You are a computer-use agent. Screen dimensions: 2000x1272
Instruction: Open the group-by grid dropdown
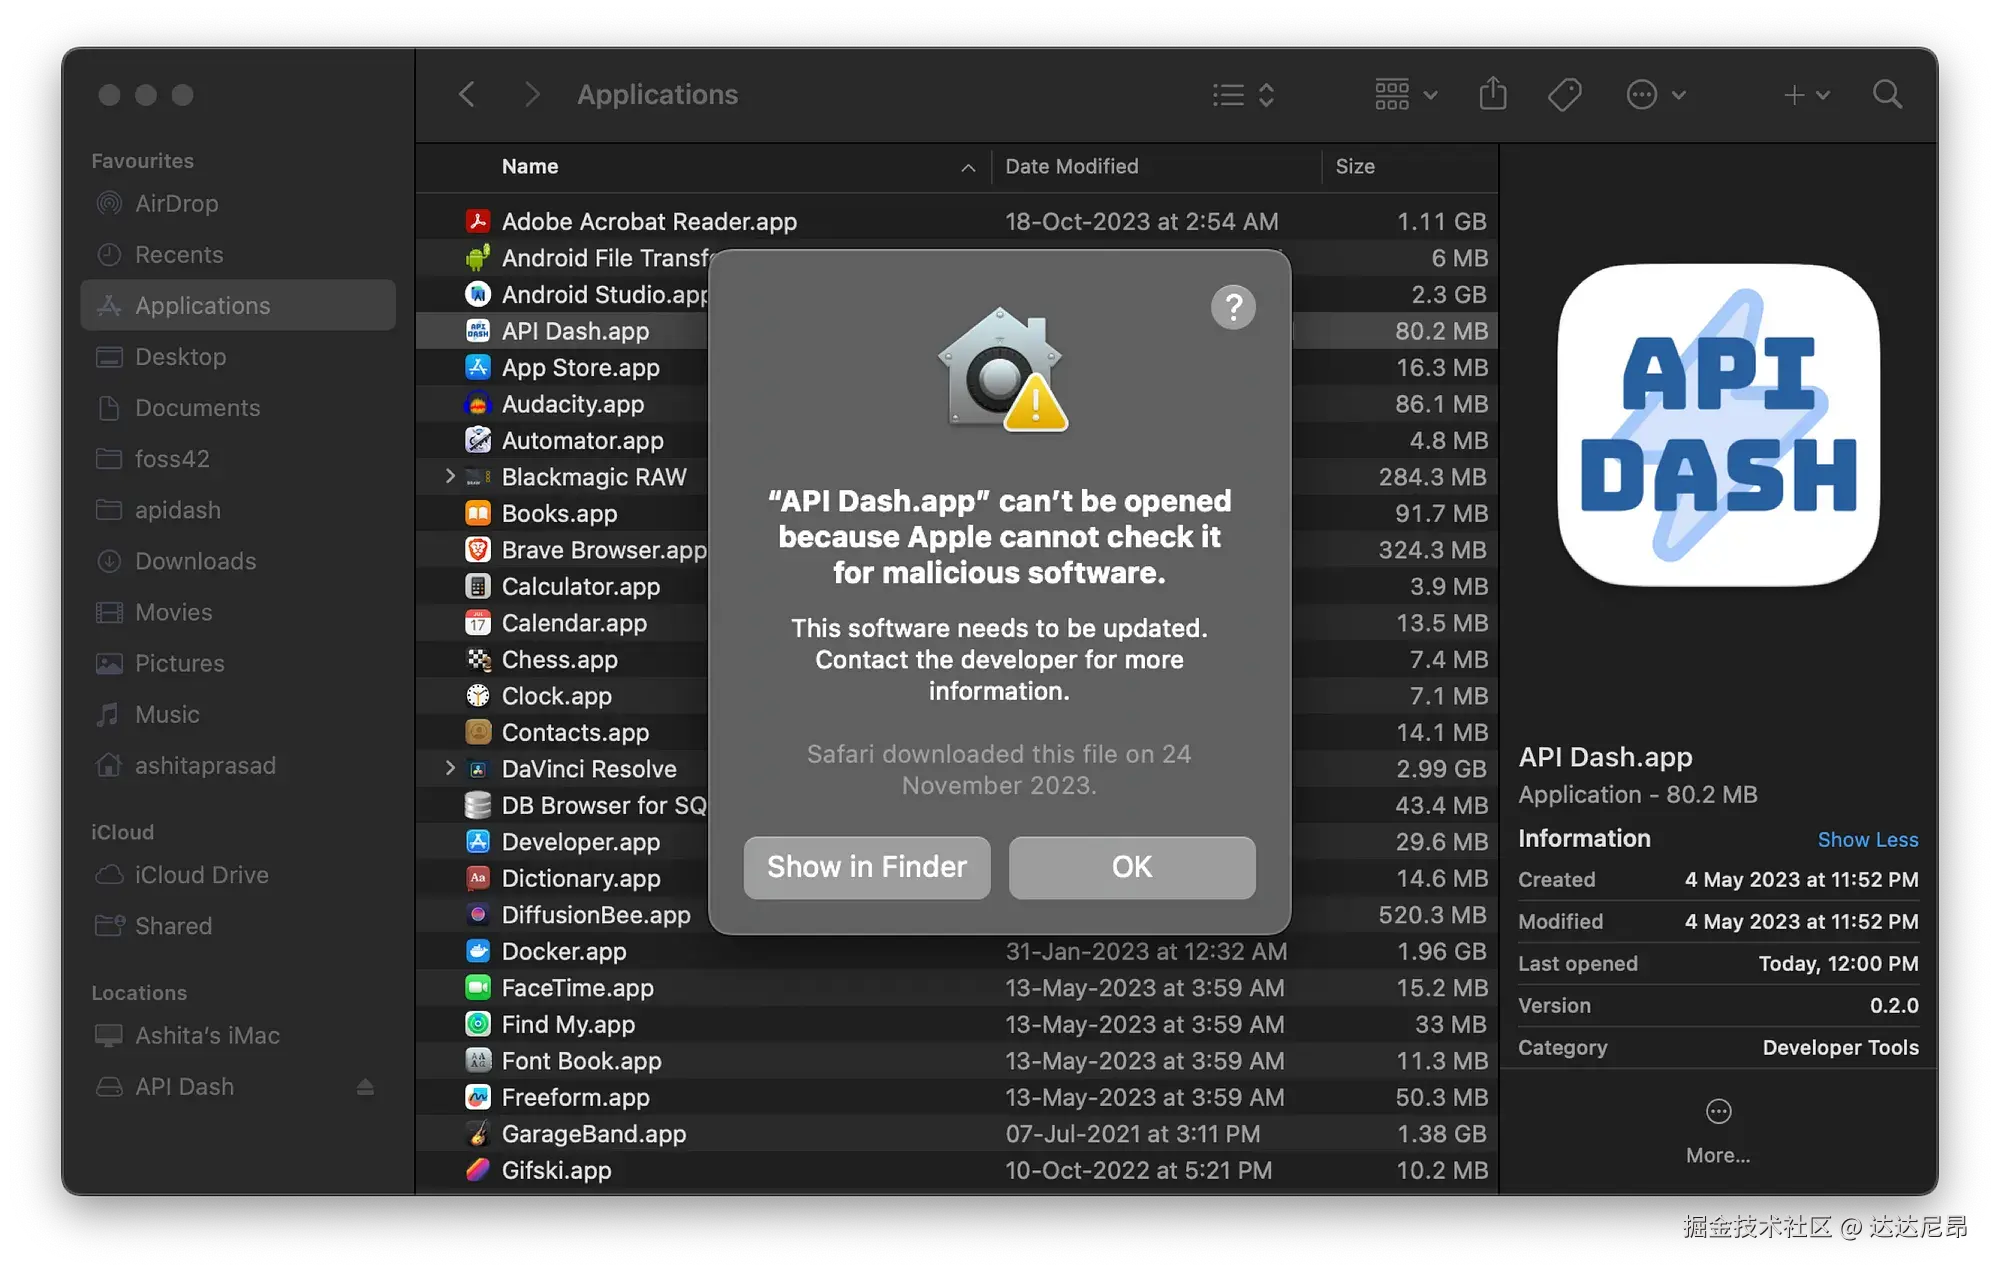(x=1405, y=95)
